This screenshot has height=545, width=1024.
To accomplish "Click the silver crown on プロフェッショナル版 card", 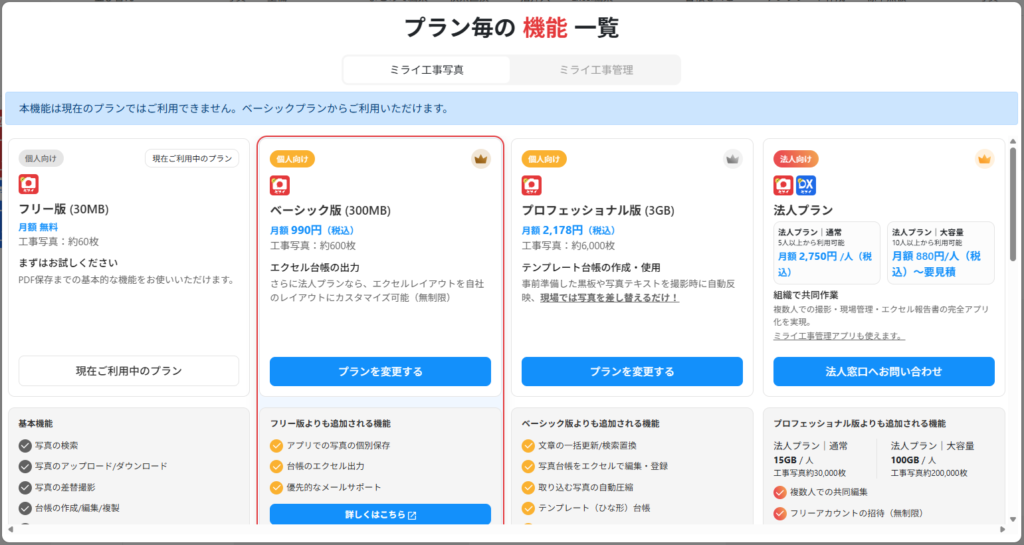I will tap(732, 158).
